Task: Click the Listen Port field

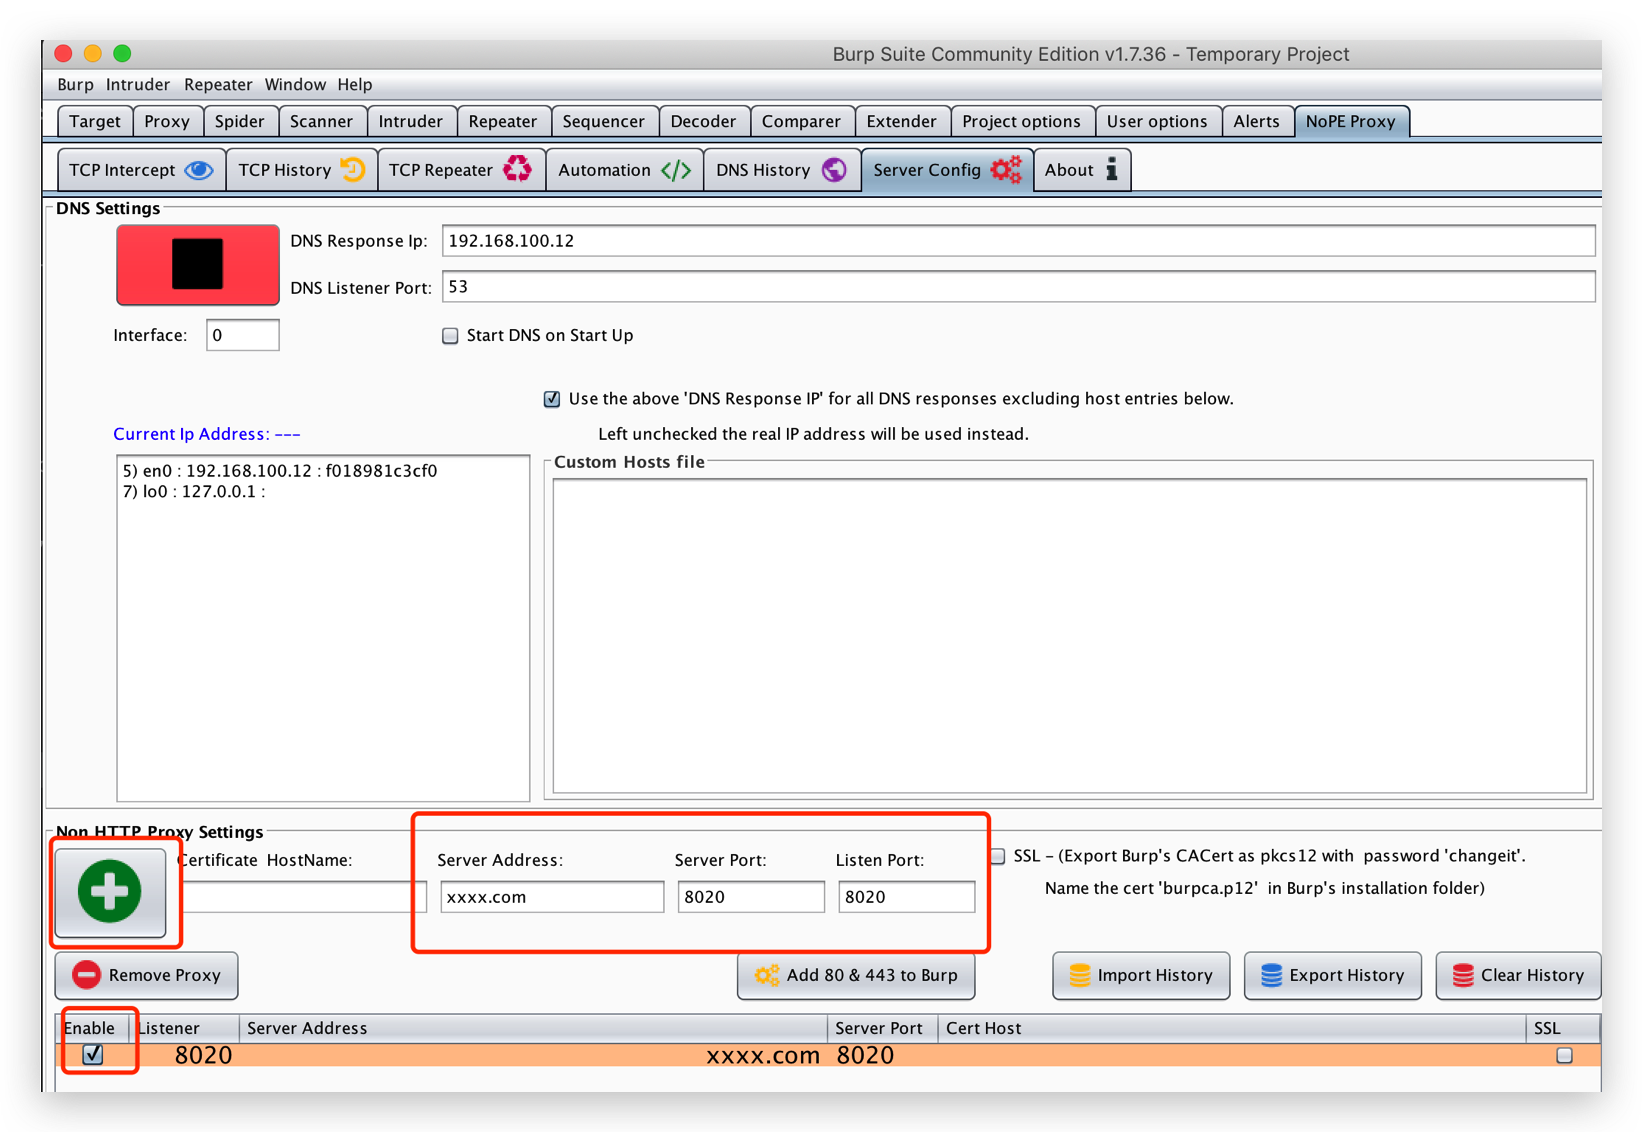Action: point(906,897)
